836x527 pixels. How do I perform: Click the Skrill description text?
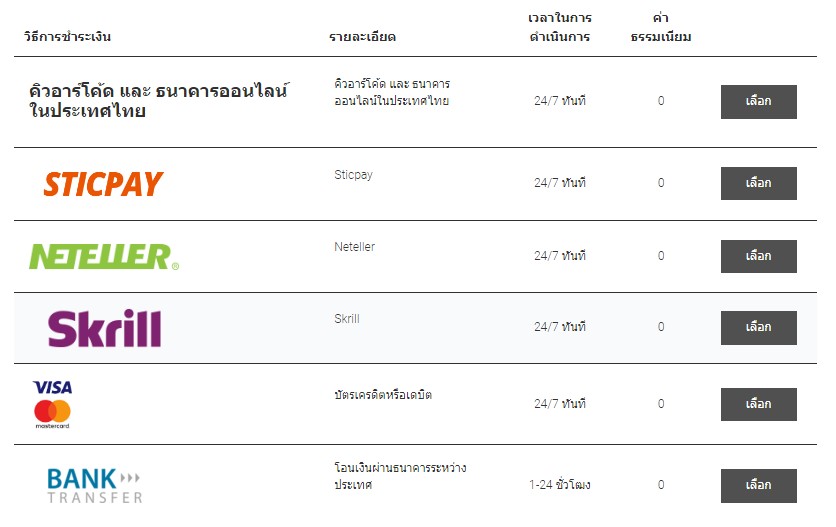(347, 319)
